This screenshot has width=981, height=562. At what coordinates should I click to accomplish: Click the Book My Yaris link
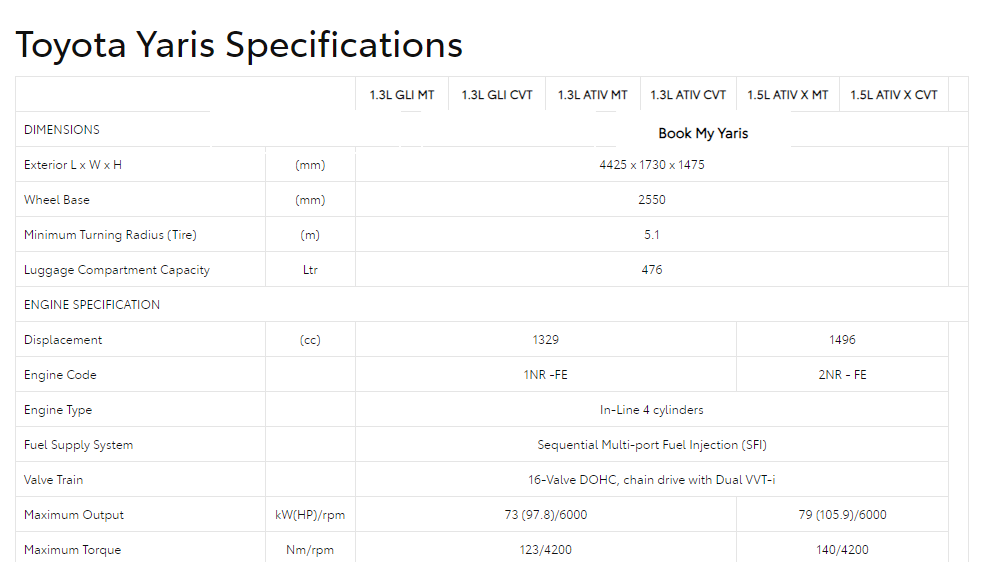(x=703, y=133)
